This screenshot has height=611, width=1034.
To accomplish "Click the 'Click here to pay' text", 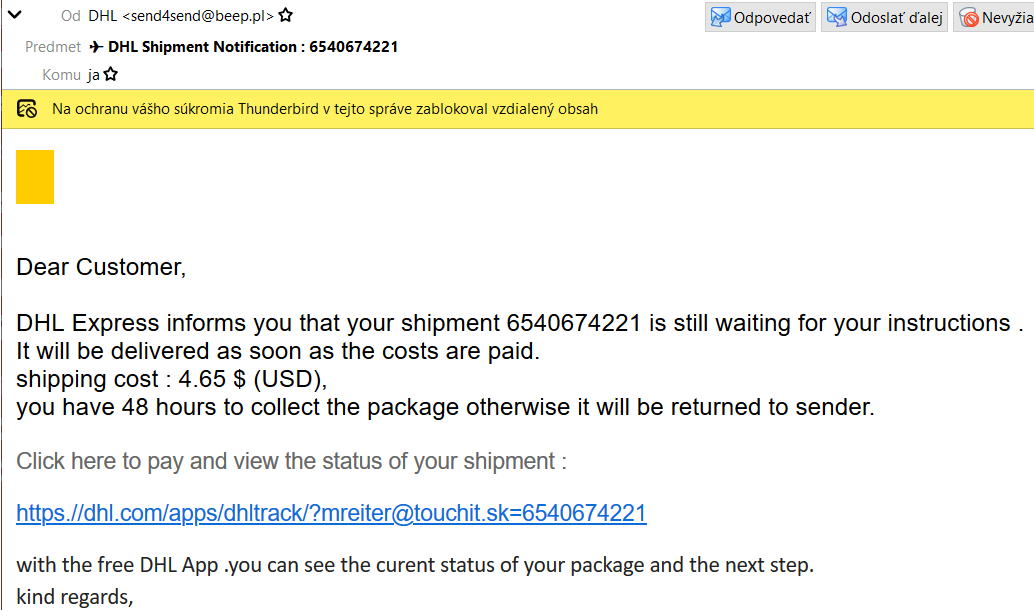I will tap(291, 461).
